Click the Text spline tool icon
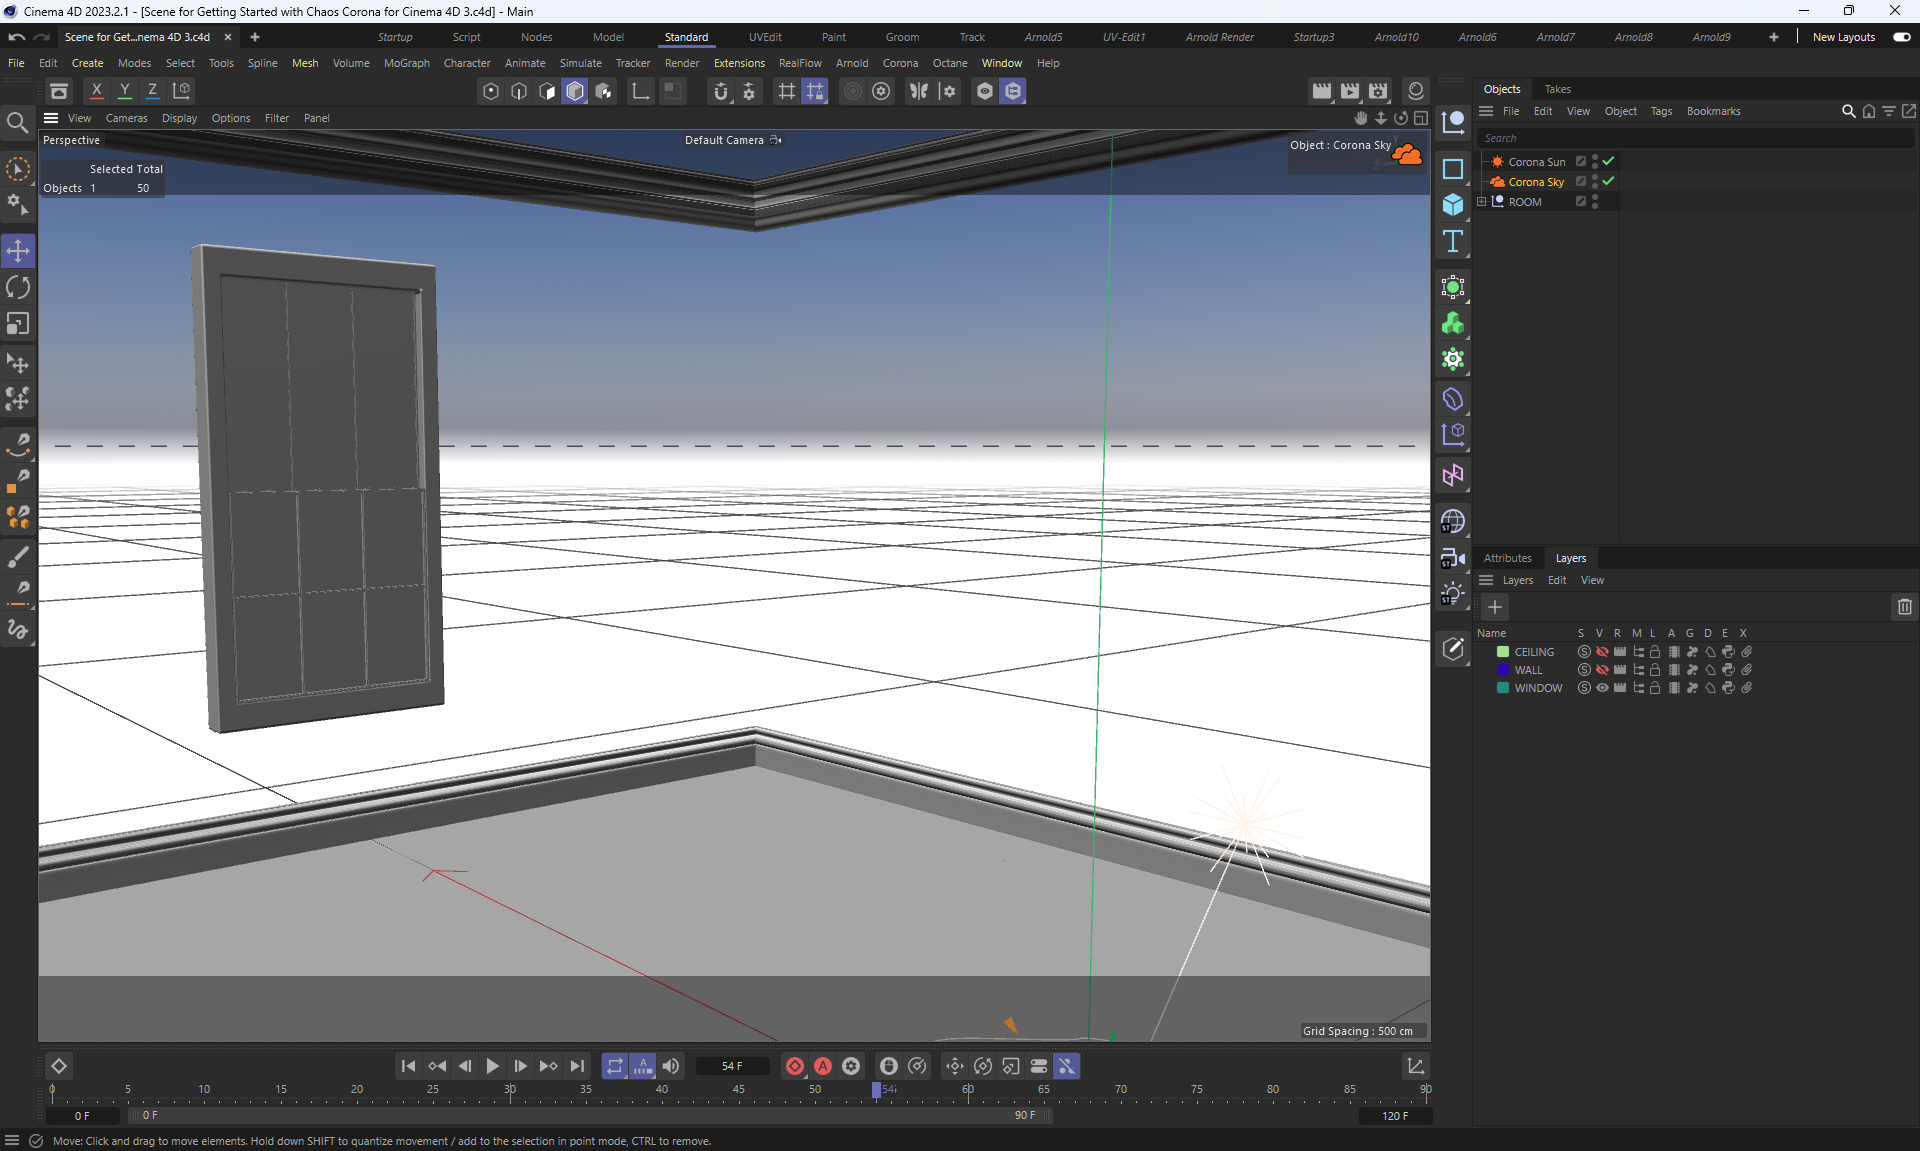The height and width of the screenshot is (1151, 1920). [1453, 241]
